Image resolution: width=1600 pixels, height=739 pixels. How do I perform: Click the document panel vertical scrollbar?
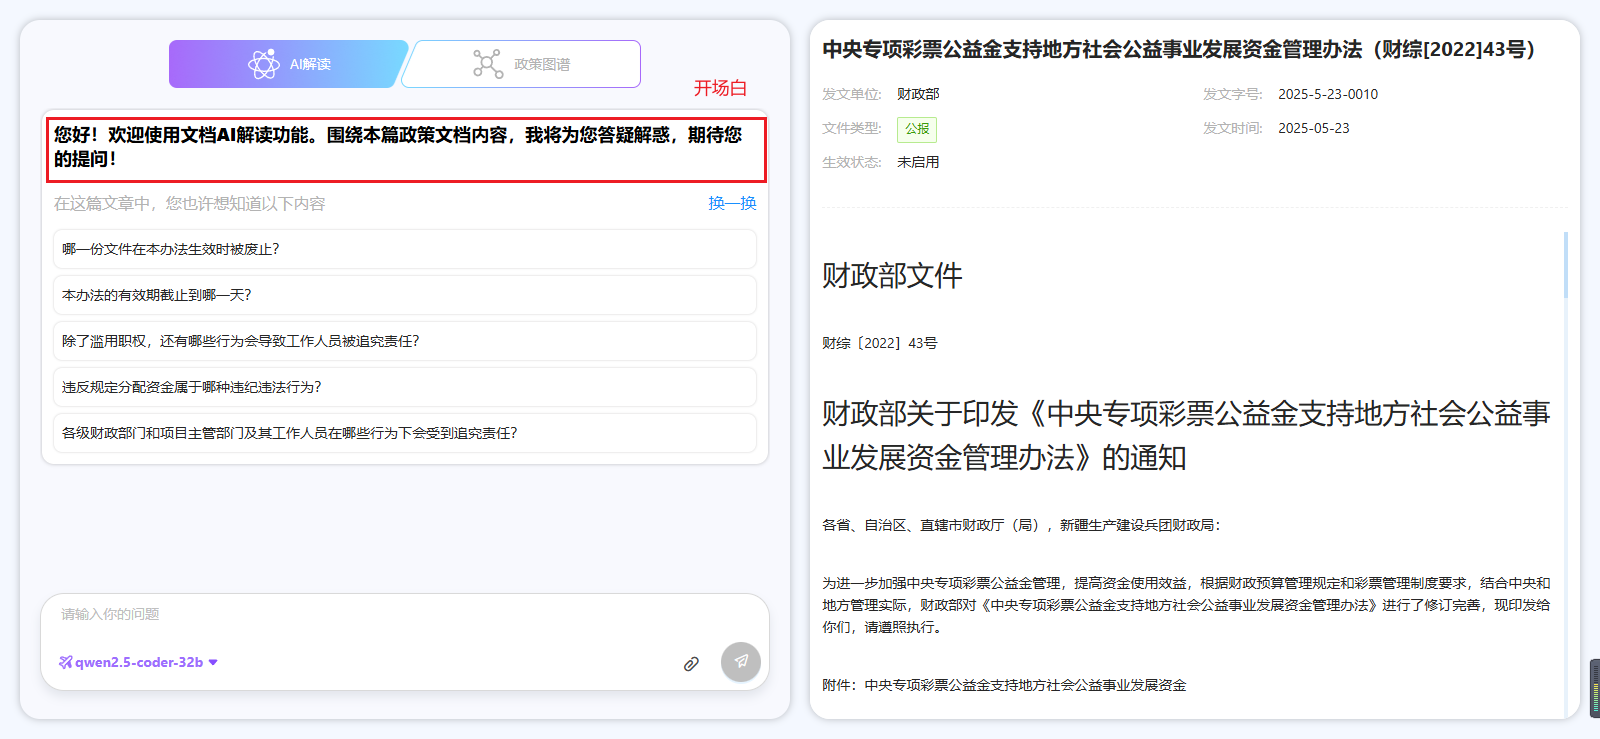pos(1565,266)
